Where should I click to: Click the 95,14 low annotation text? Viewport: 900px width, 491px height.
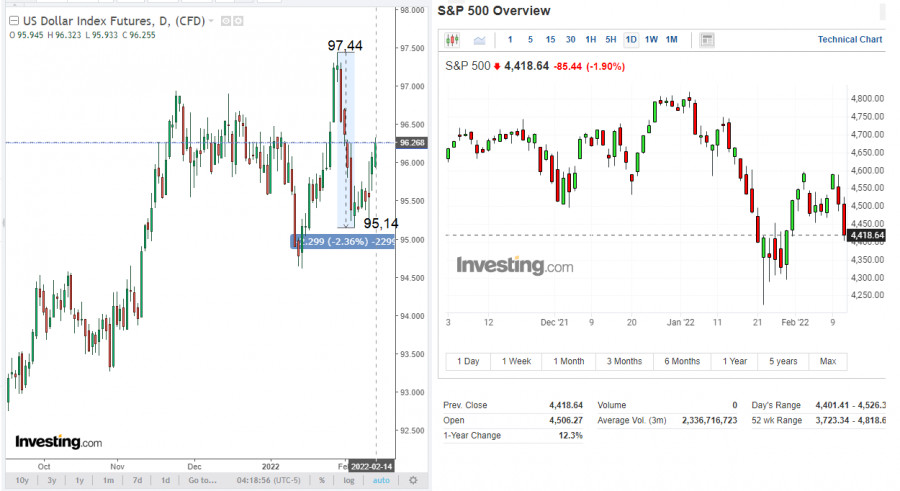[381, 223]
